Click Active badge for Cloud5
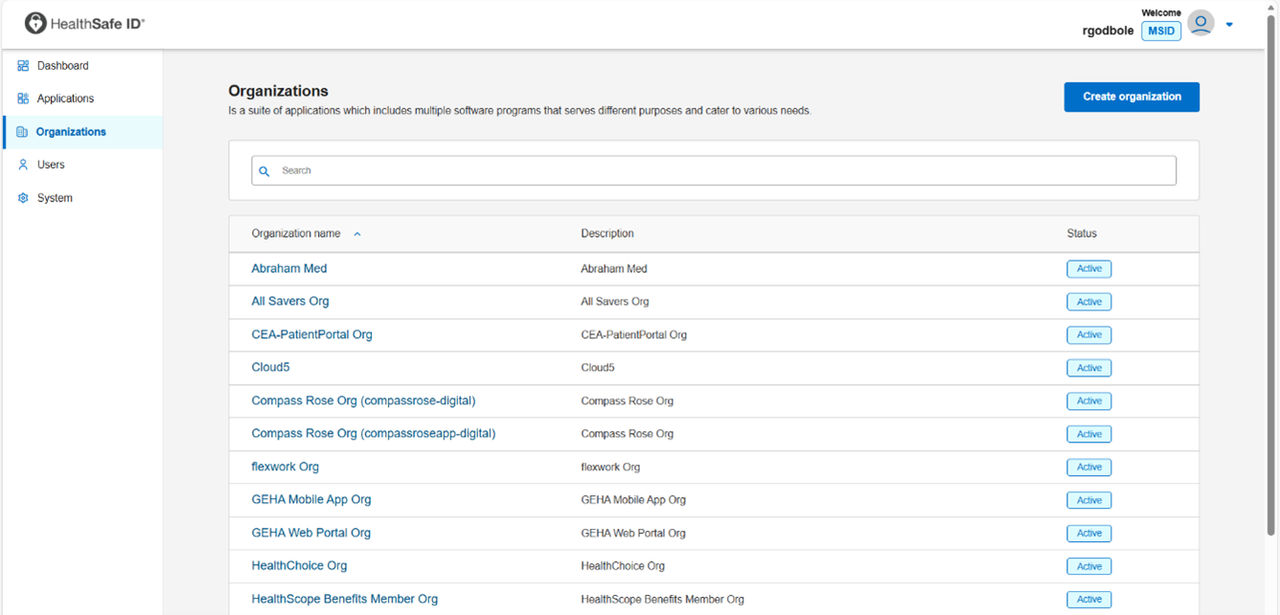The width and height of the screenshot is (1280, 615). click(x=1089, y=368)
